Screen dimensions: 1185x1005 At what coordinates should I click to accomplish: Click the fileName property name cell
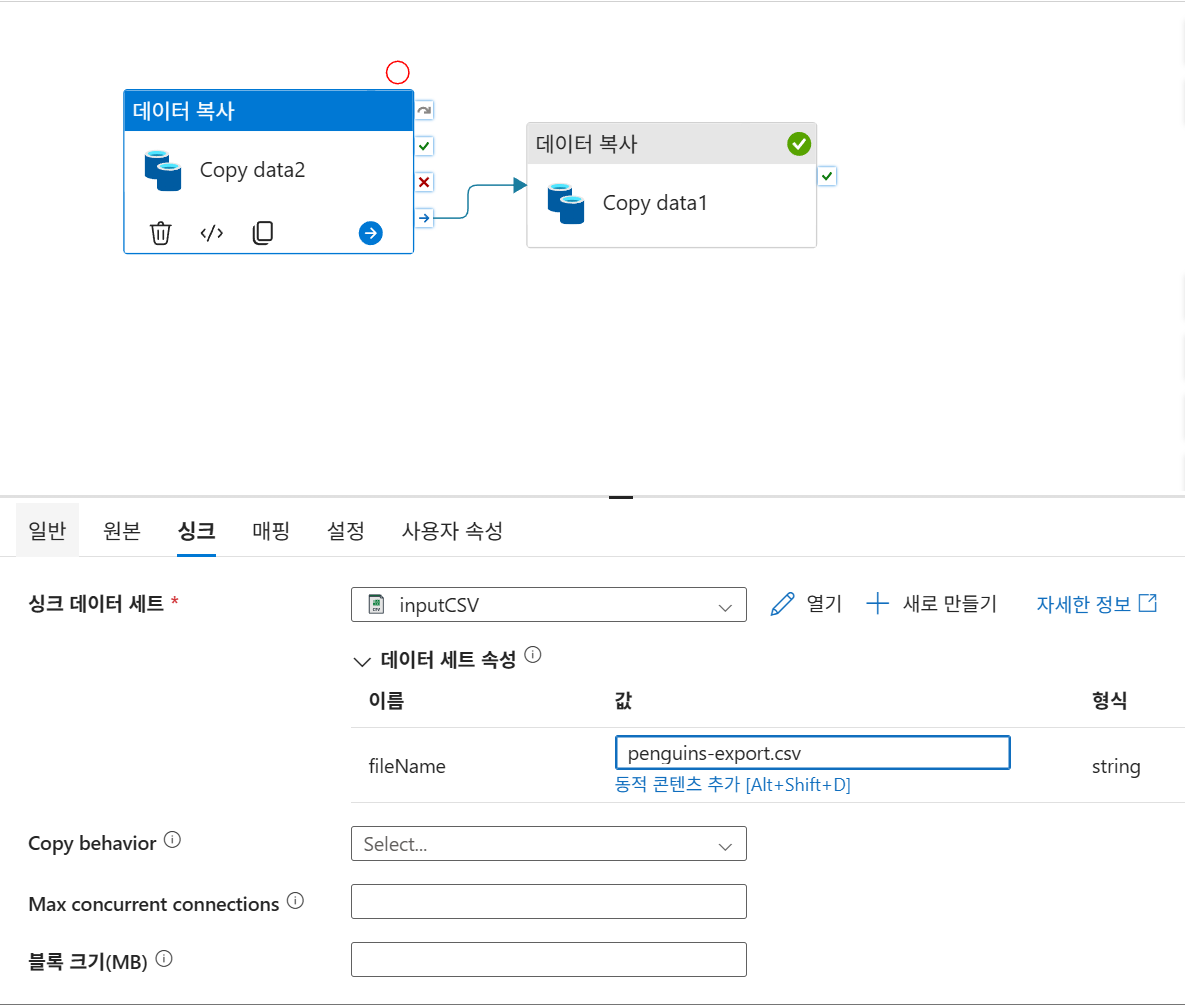pos(407,766)
